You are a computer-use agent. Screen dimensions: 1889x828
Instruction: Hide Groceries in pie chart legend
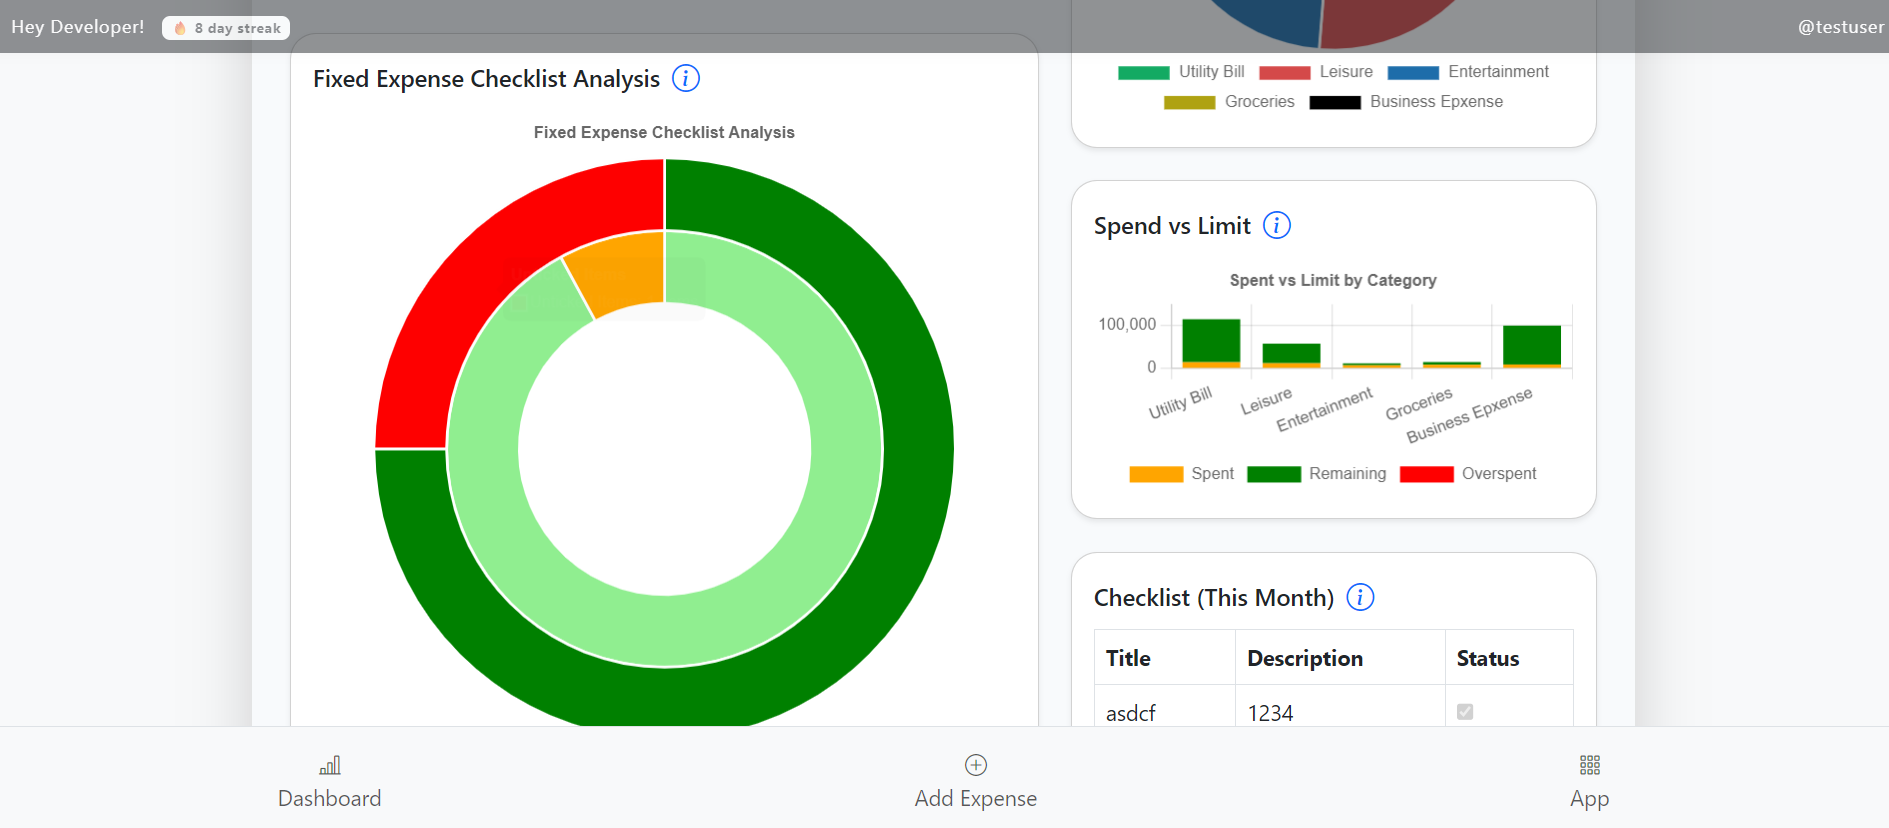coord(1229,102)
